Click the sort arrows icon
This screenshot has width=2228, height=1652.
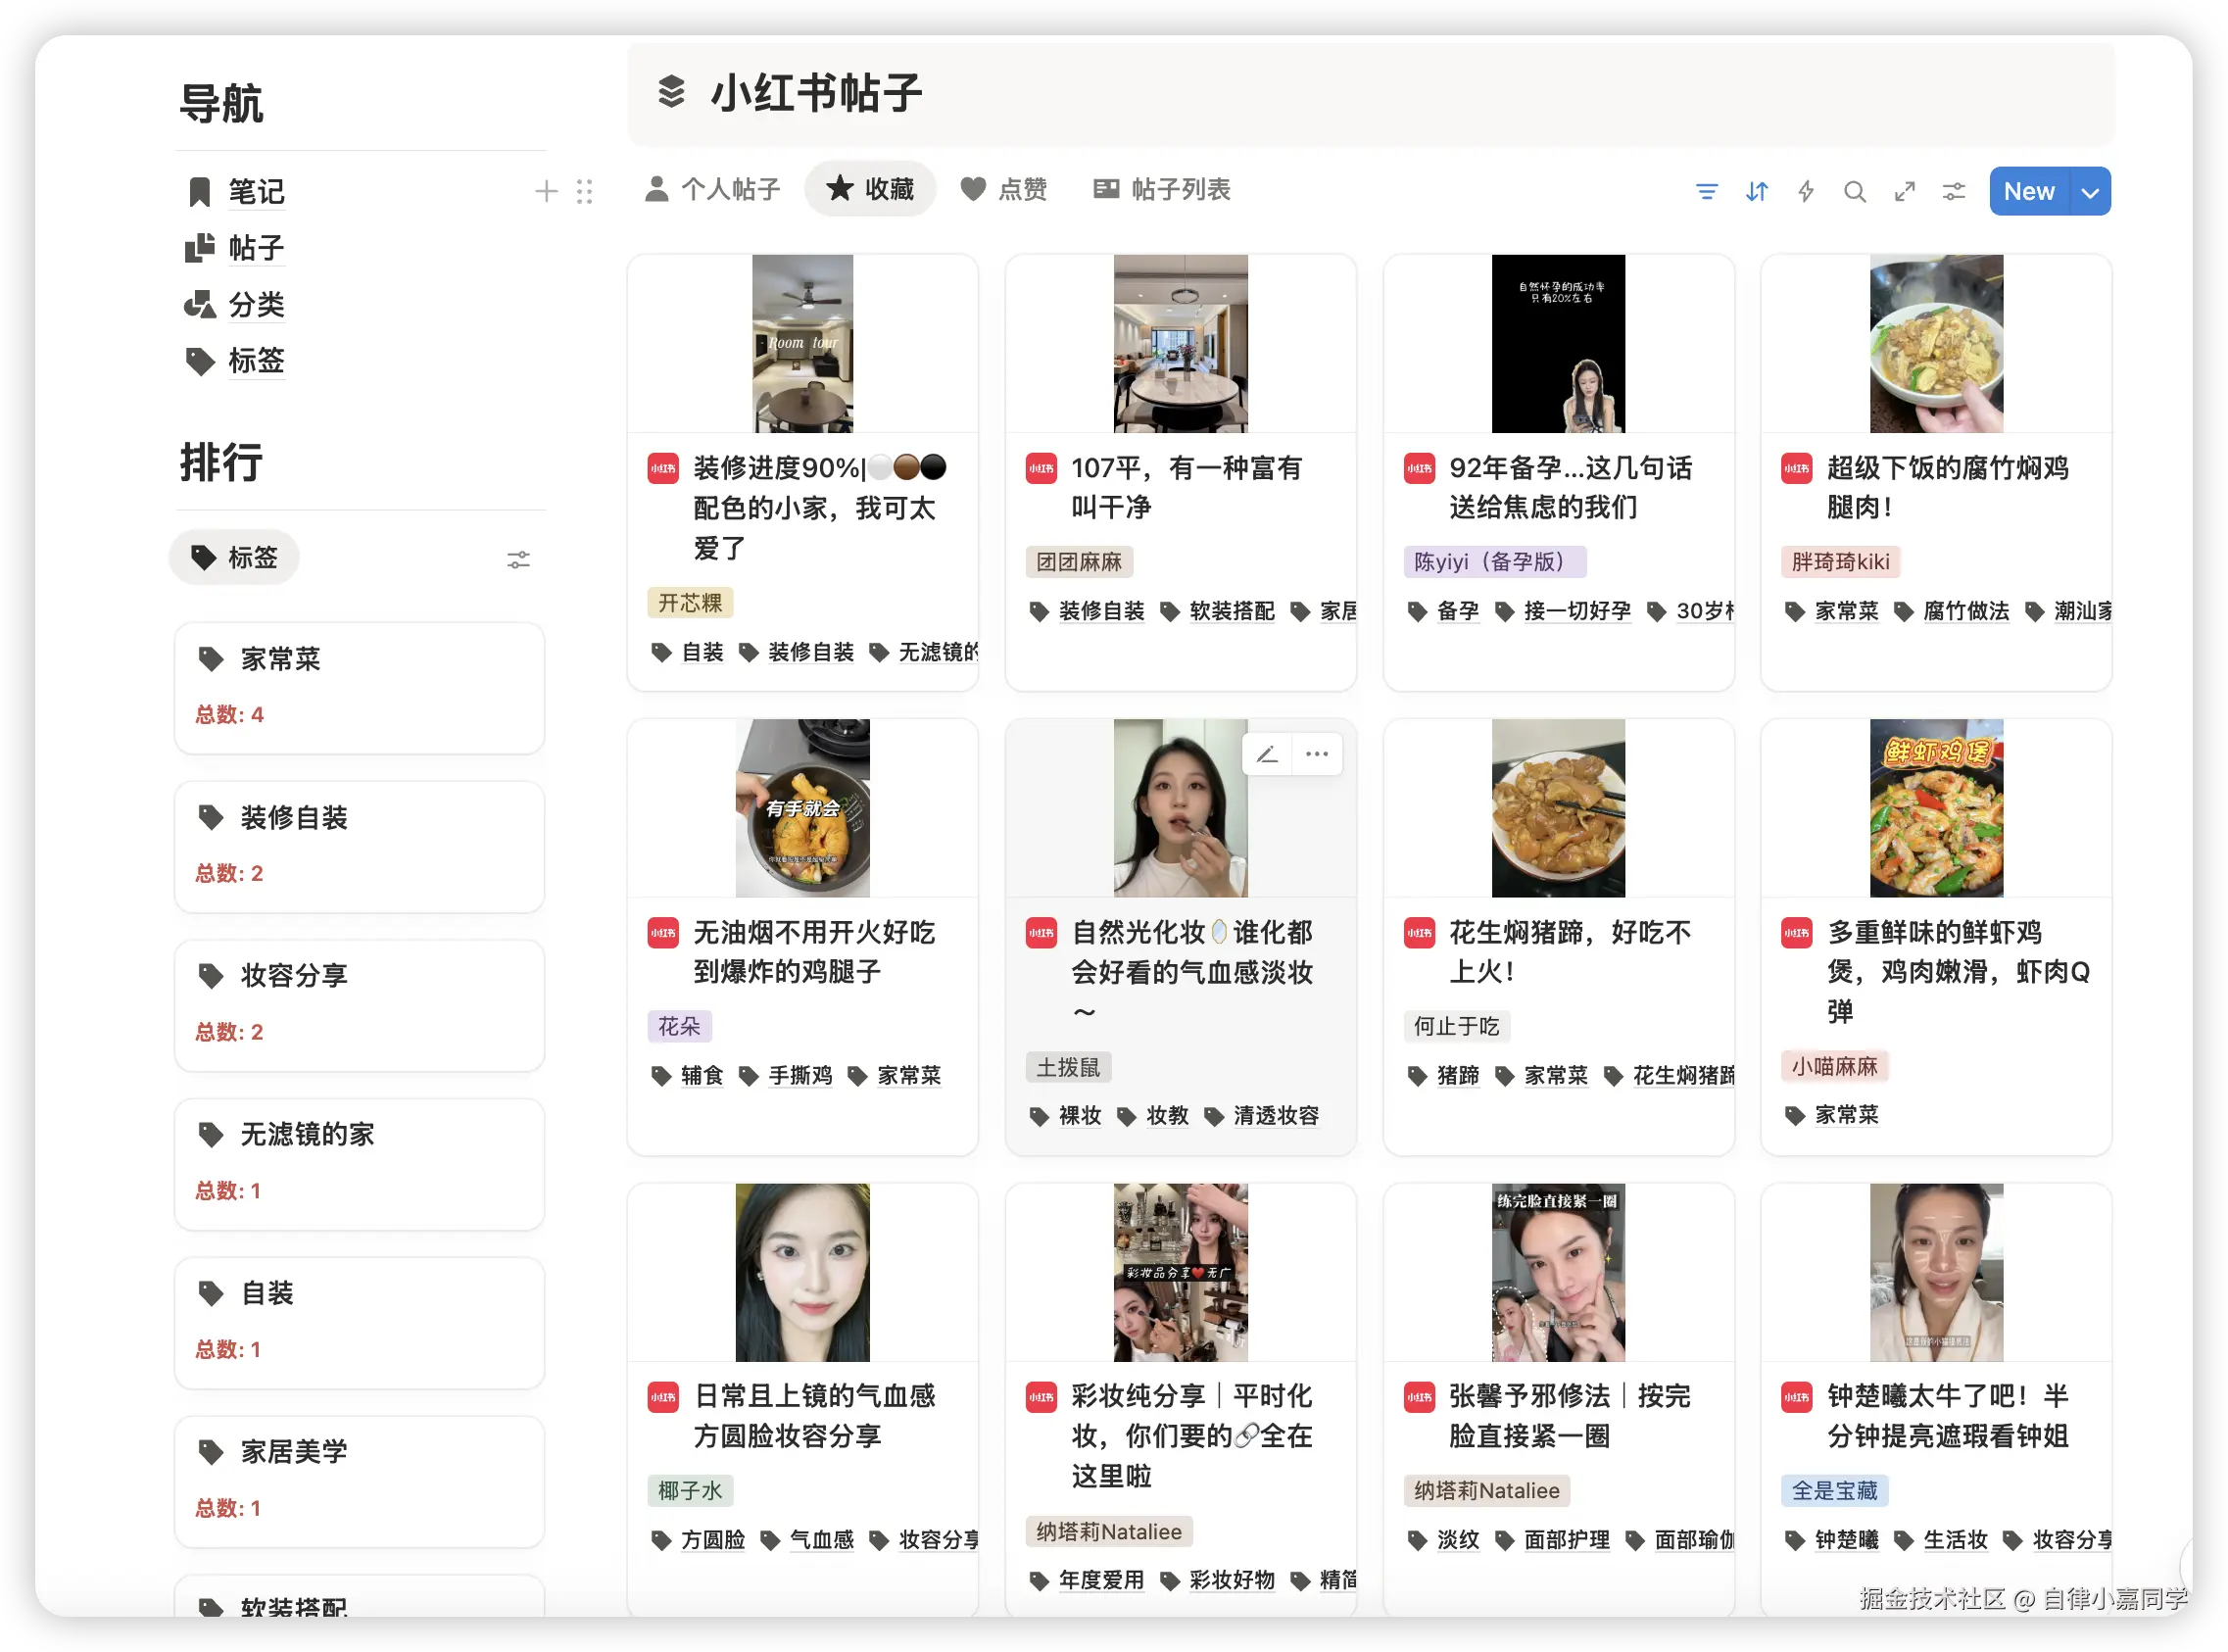pyautogui.click(x=1756, y=191)
